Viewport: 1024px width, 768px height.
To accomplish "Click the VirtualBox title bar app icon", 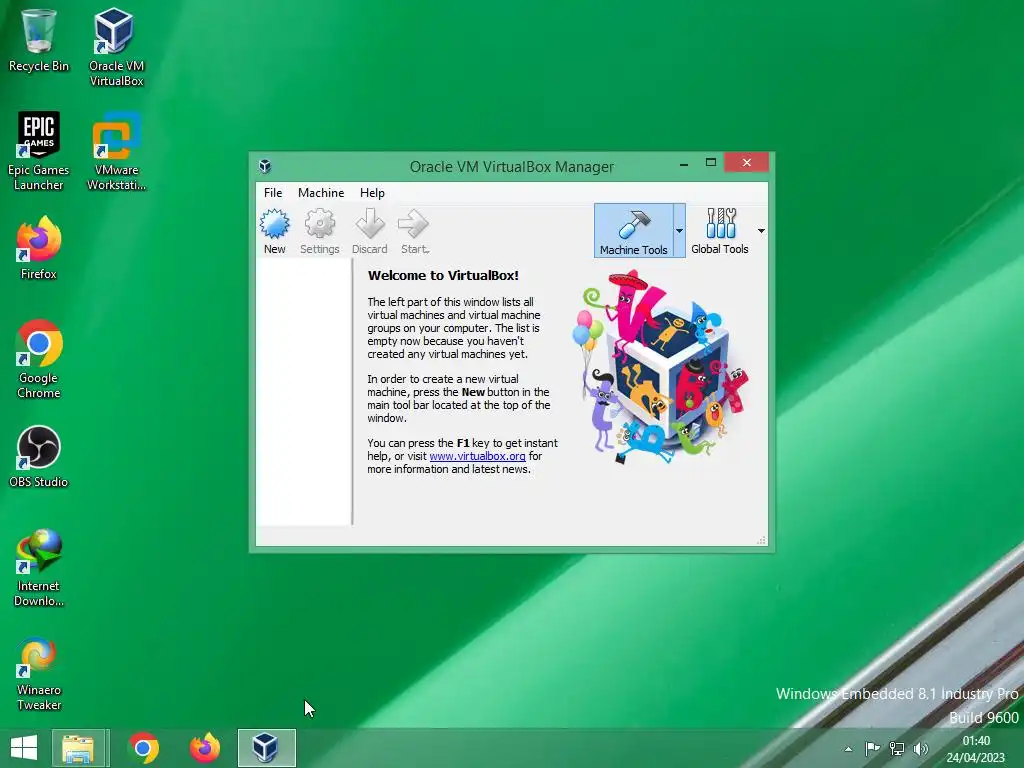I will pyautogui.click(x=265, y=166).
